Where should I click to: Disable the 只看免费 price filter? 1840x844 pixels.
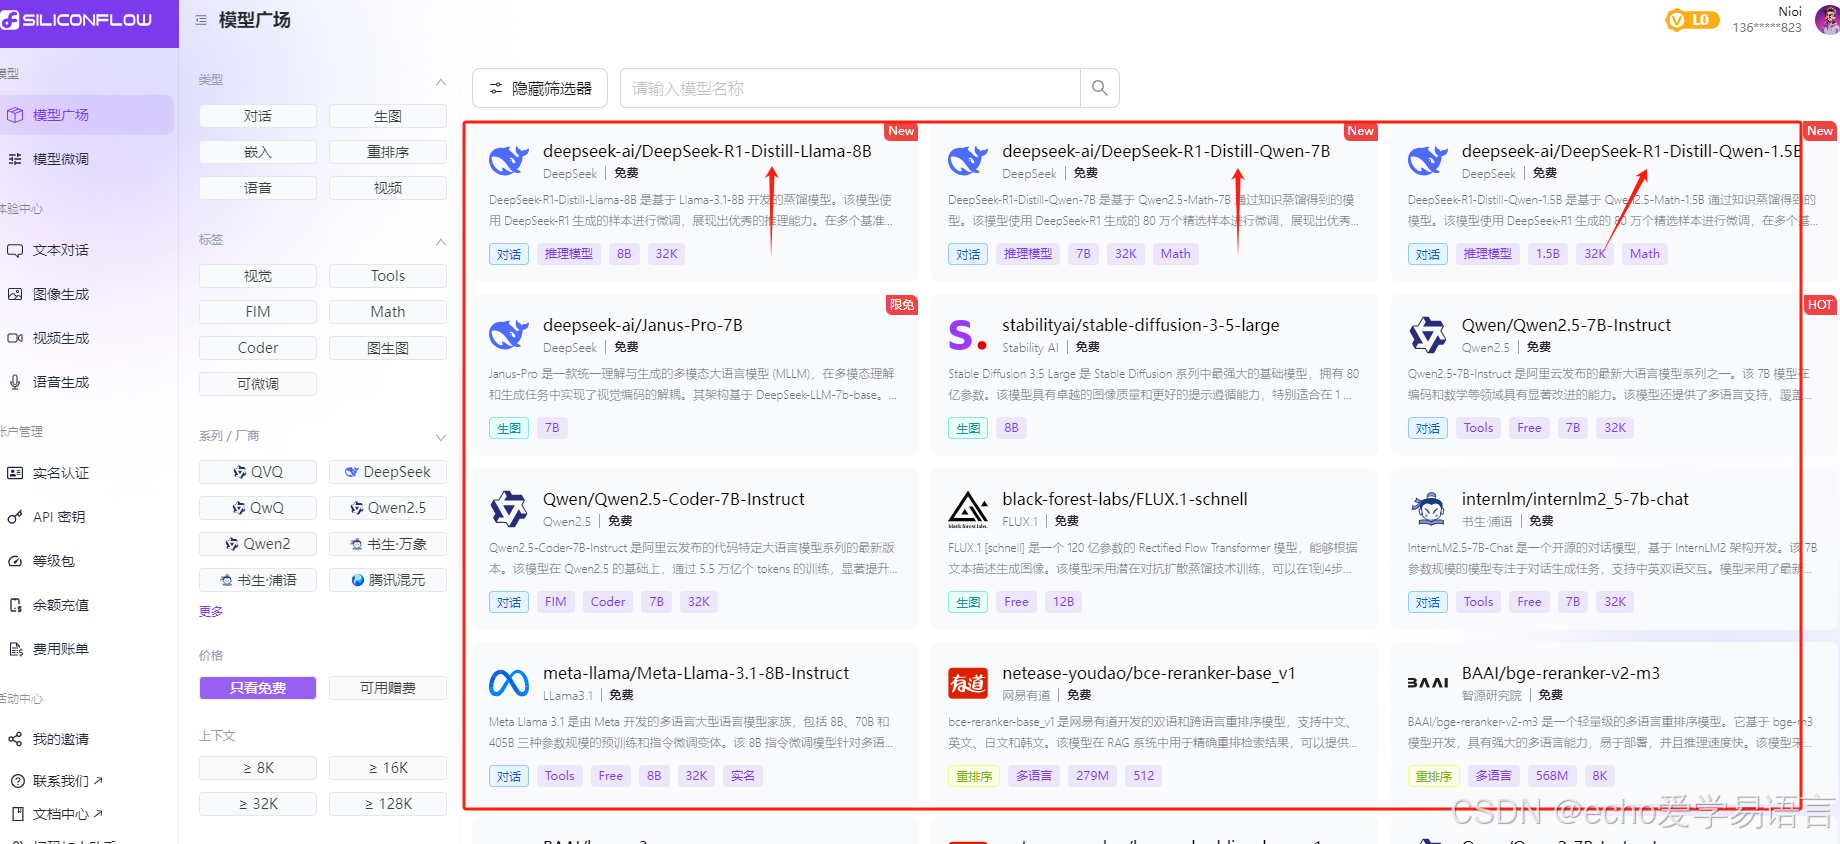[258, 688]
